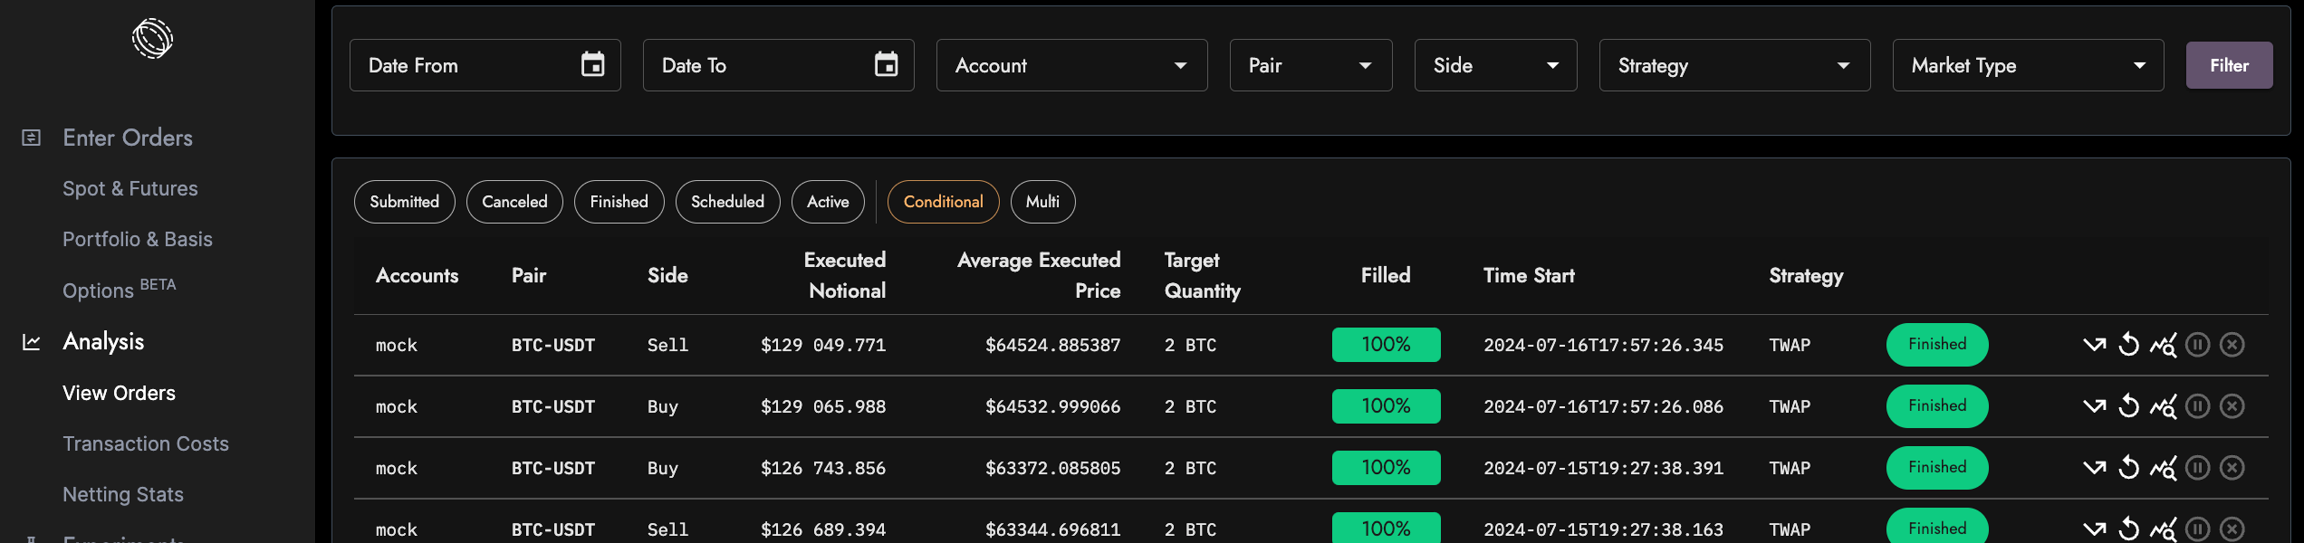Enable the Submitted status filter chip
Image resolution: width=2304 pixels, height=543 pixels.
[404, 202]
